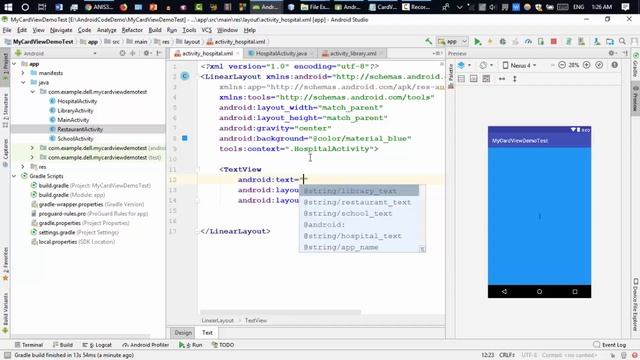
Task: Collapse the Gradle Scripts node
Action: tap(14, 176)
